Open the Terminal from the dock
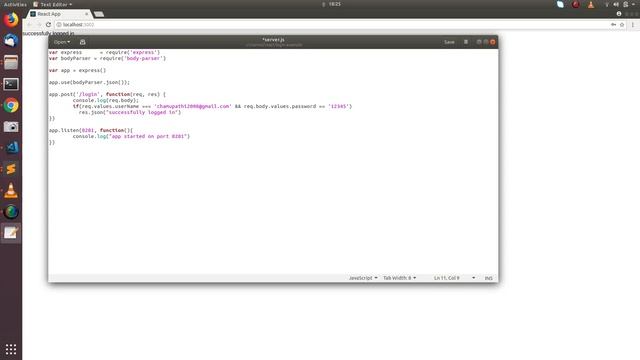Screen dimensions: 640x360 pyautogui.click(x=11, y=84)
